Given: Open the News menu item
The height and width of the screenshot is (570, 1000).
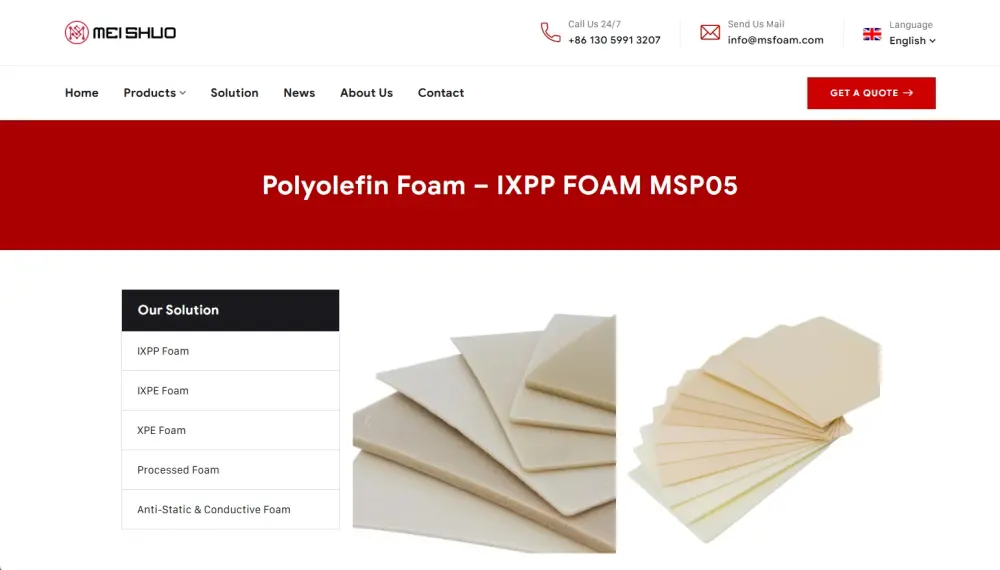Looking at the screenshot, I should tap(299, 93).
